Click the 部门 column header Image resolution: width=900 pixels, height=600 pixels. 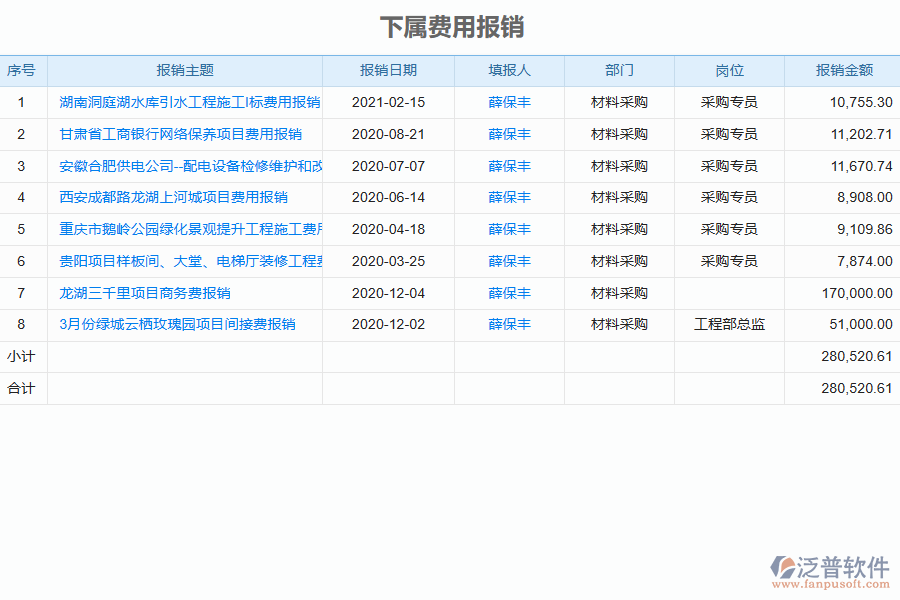(619, 70)
